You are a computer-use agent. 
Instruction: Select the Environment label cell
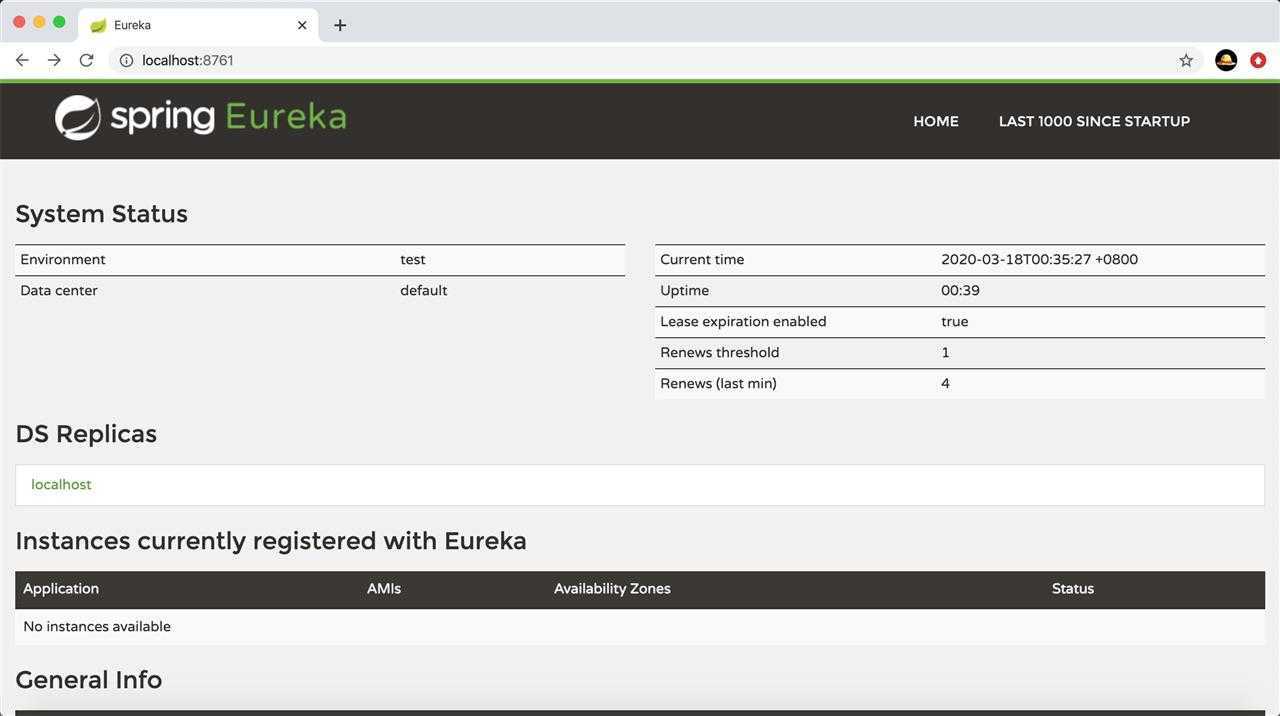tap(63, 259)
